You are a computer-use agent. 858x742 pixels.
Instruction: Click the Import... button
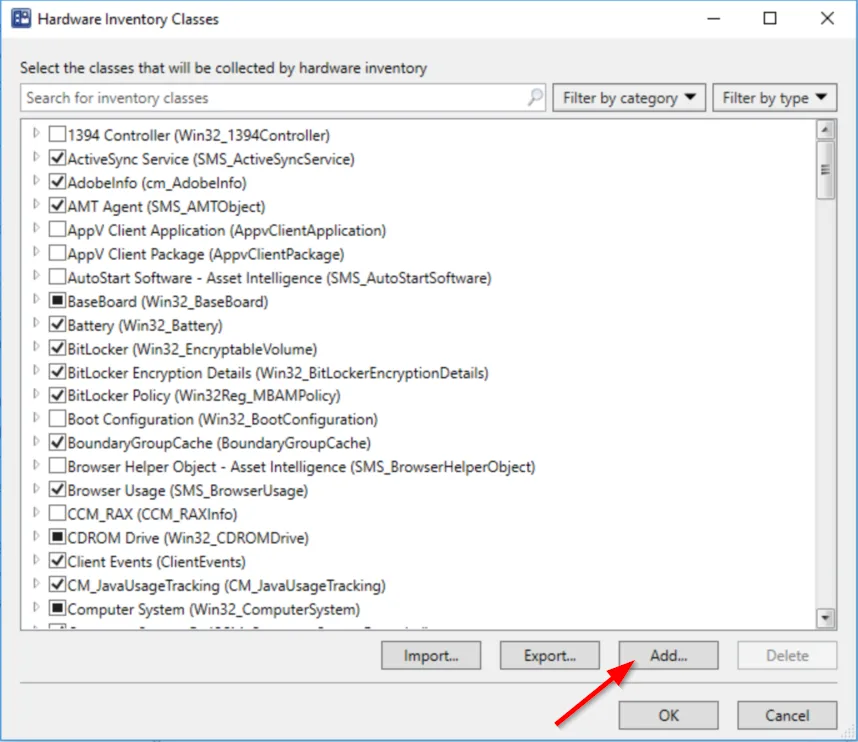pyautogui.click(x=431, y=656)
